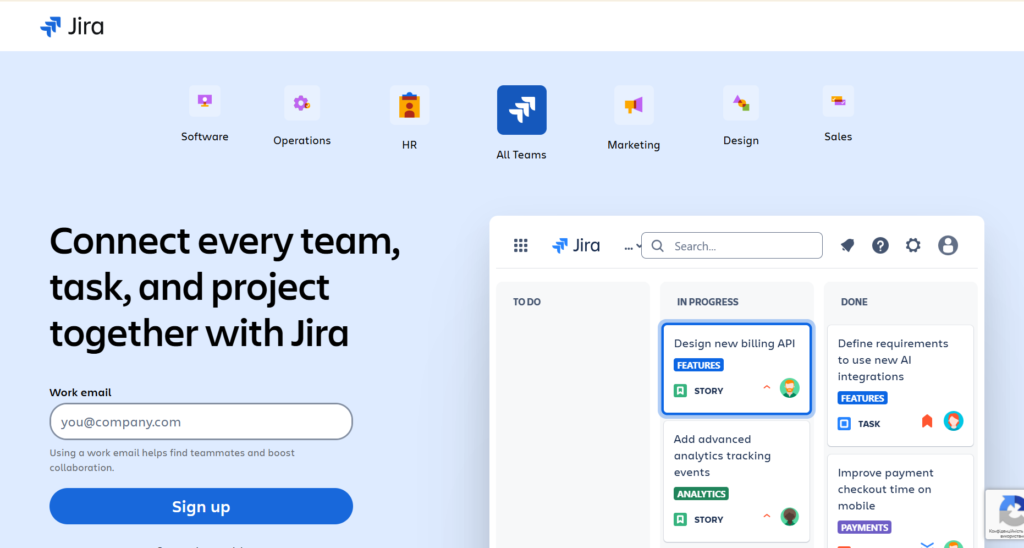Open the profile avatar icon
The width and height of the screenshot is (1024, 548).
(x=948, y=246)
